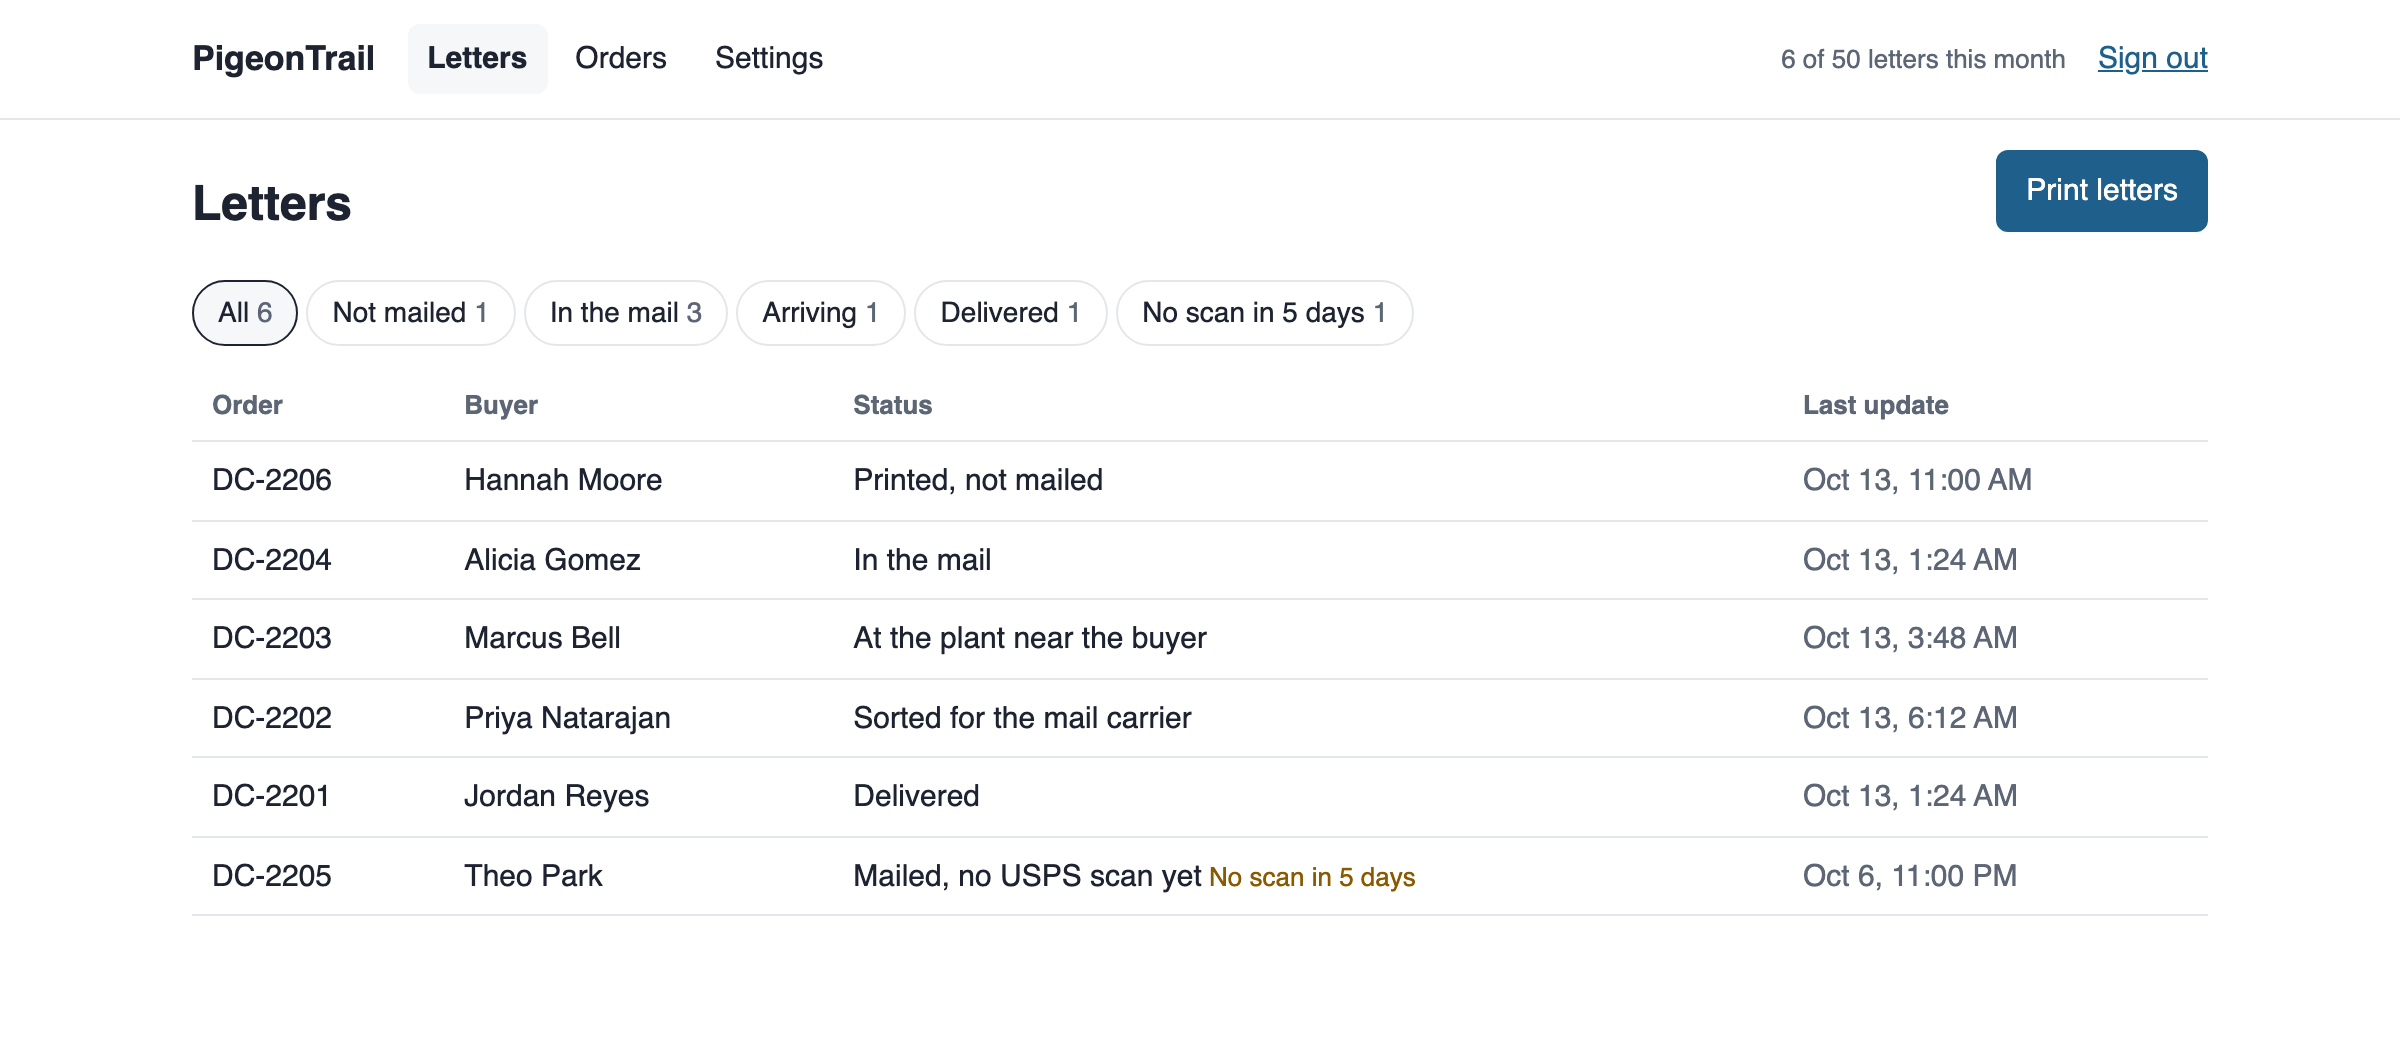This screenshot has width=2400, height=1040.
Task: Click the Sorted for the mail carrier status
Action: [x=1022, y=718]
